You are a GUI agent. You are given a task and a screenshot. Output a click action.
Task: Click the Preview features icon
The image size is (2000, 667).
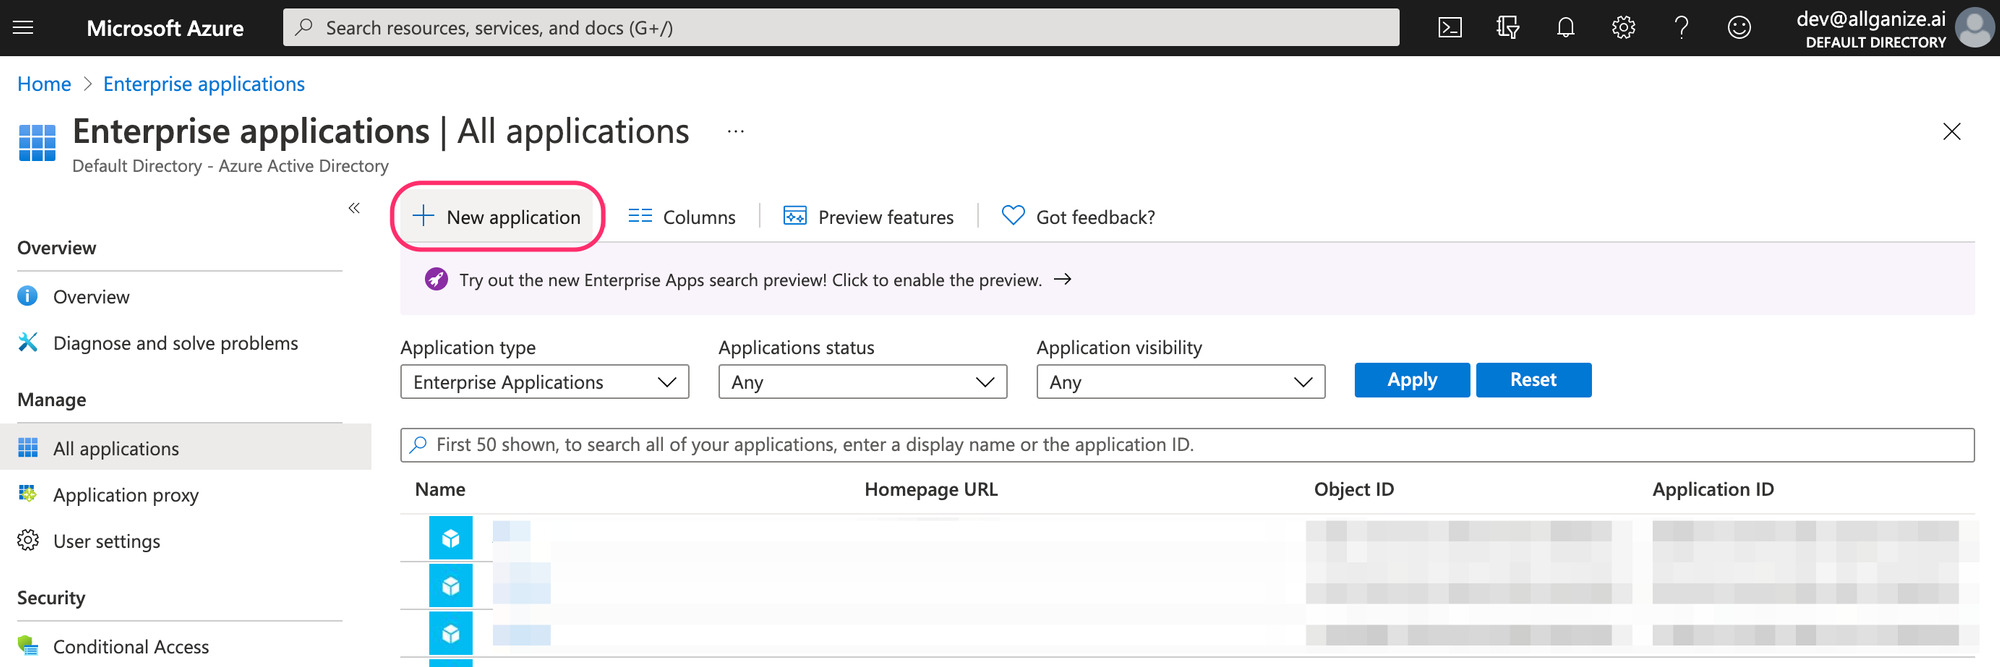[795, 216]
